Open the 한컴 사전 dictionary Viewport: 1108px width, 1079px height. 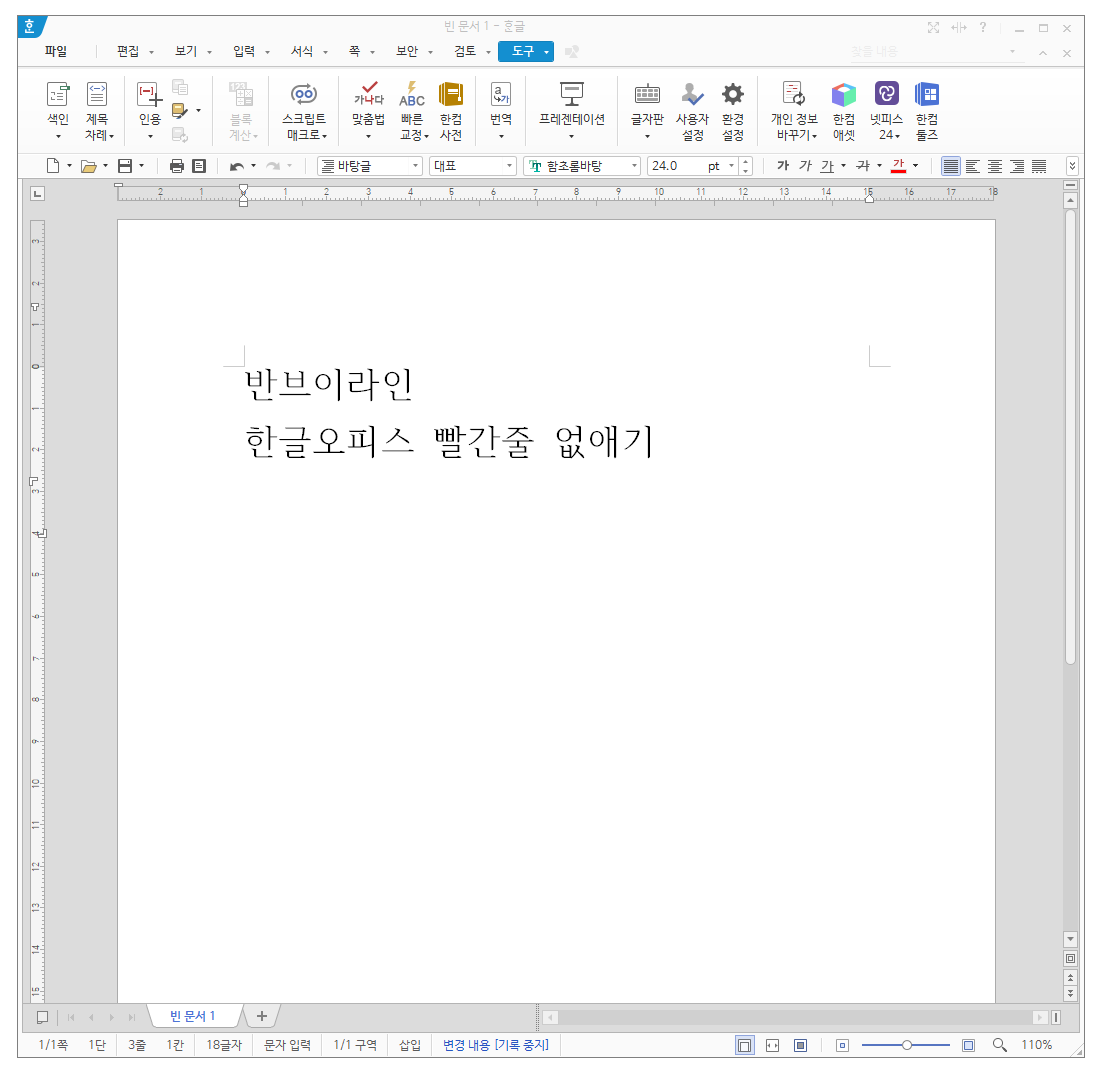coord(451,110)
